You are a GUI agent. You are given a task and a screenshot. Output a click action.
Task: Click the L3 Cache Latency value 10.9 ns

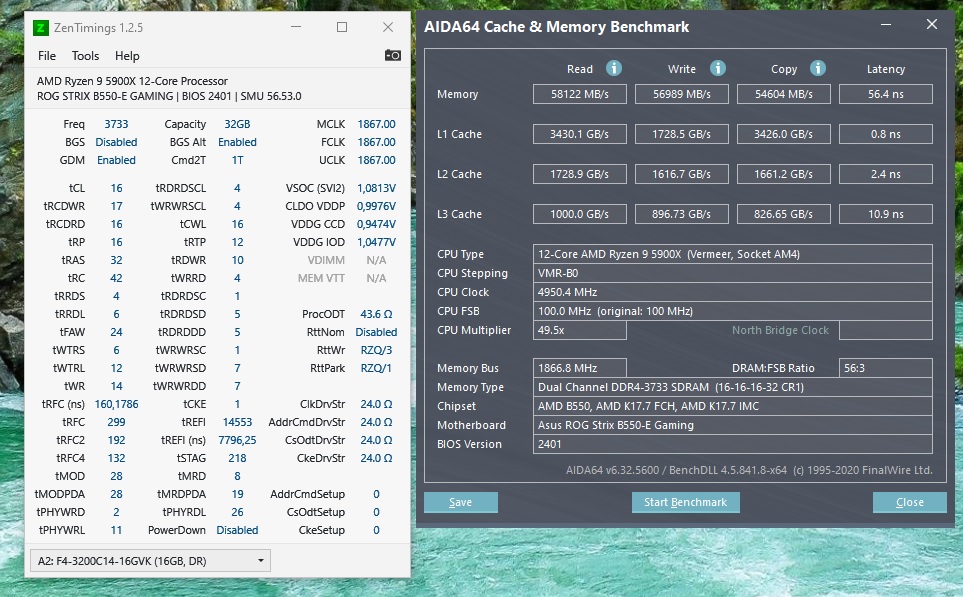click(886, 214)
